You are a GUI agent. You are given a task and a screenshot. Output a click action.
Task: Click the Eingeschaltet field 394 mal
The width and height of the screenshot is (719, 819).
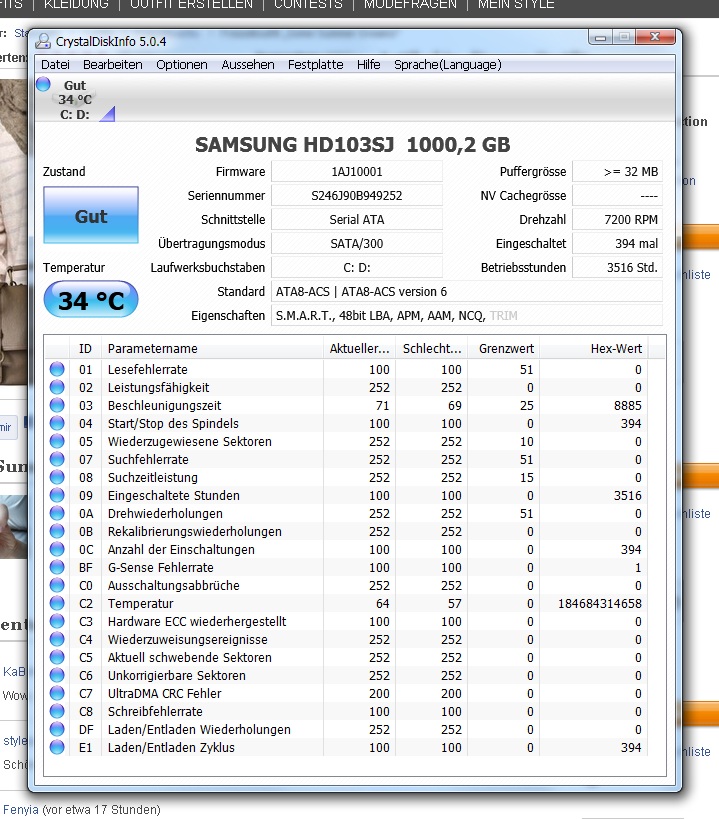[617, 243]
